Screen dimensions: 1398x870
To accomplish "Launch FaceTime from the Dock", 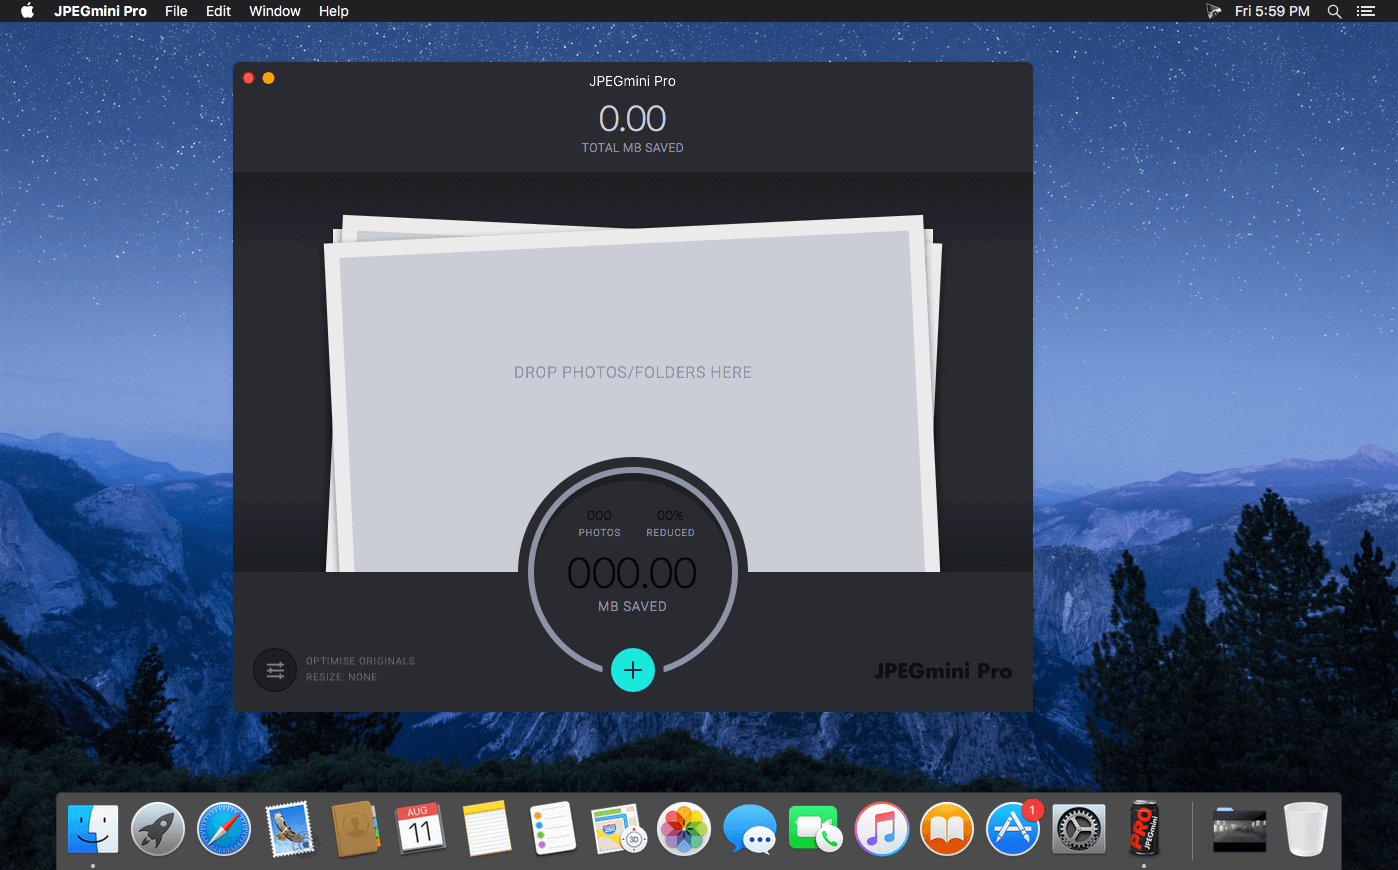I will coord(815,829).
